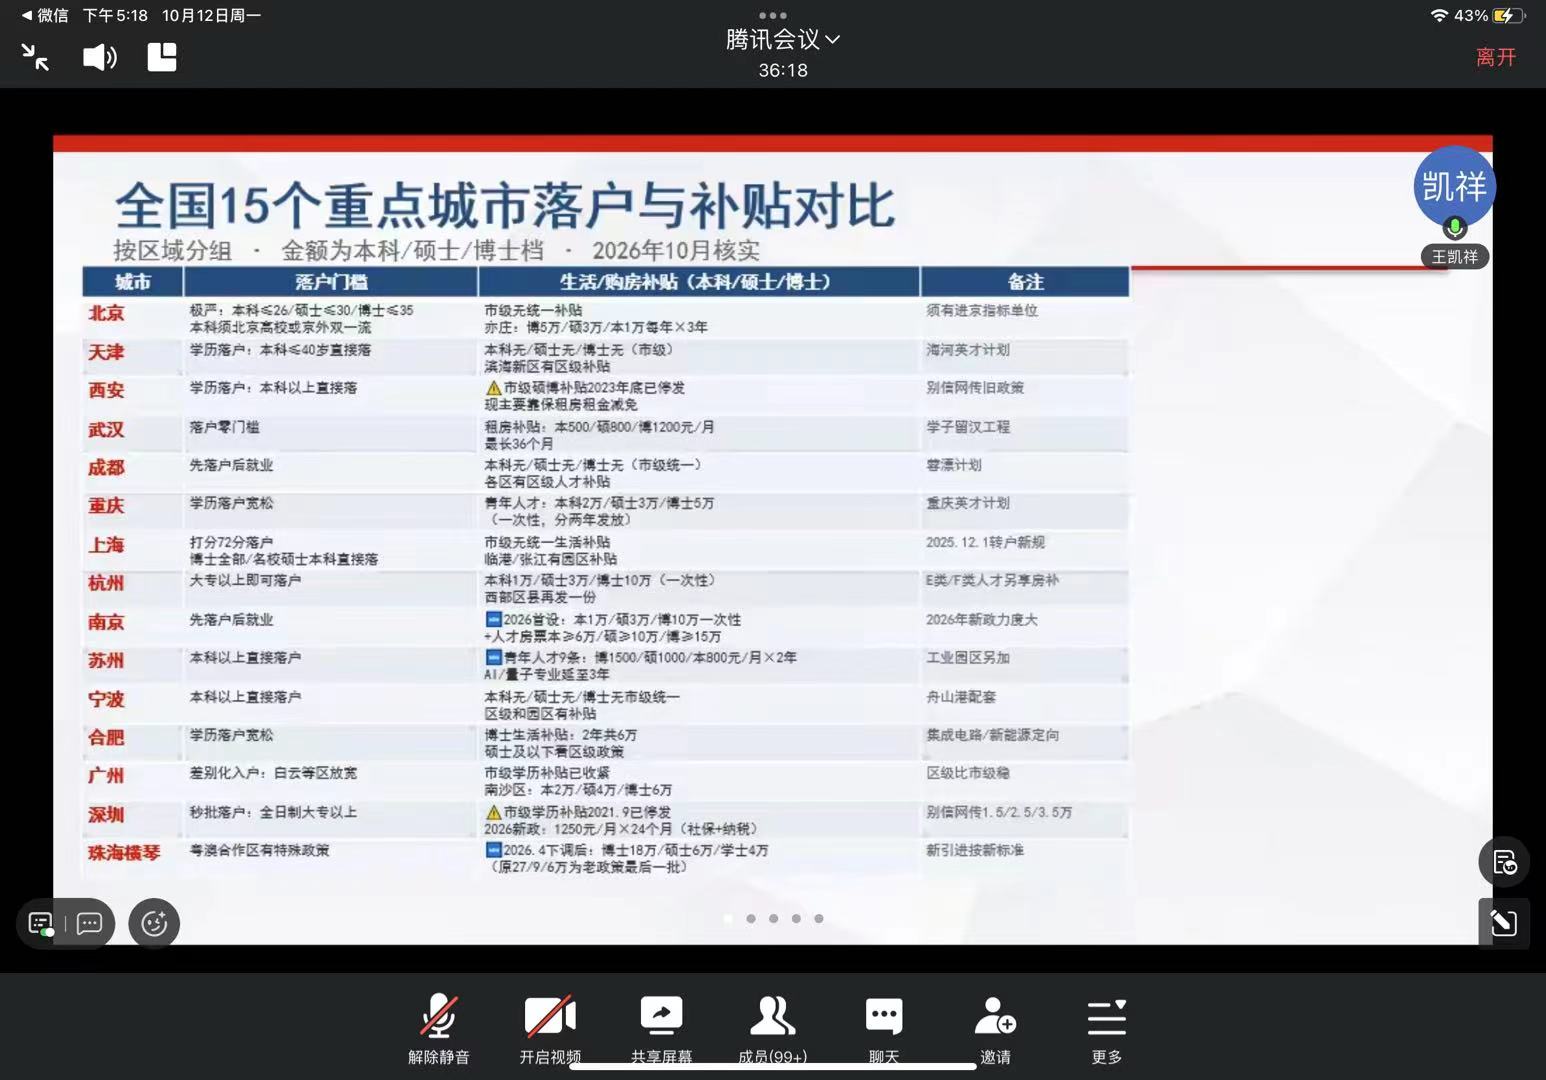Exit full screen with the shrink arrows icon
Screen dimensions: 1546x1080
click(36, 57)
